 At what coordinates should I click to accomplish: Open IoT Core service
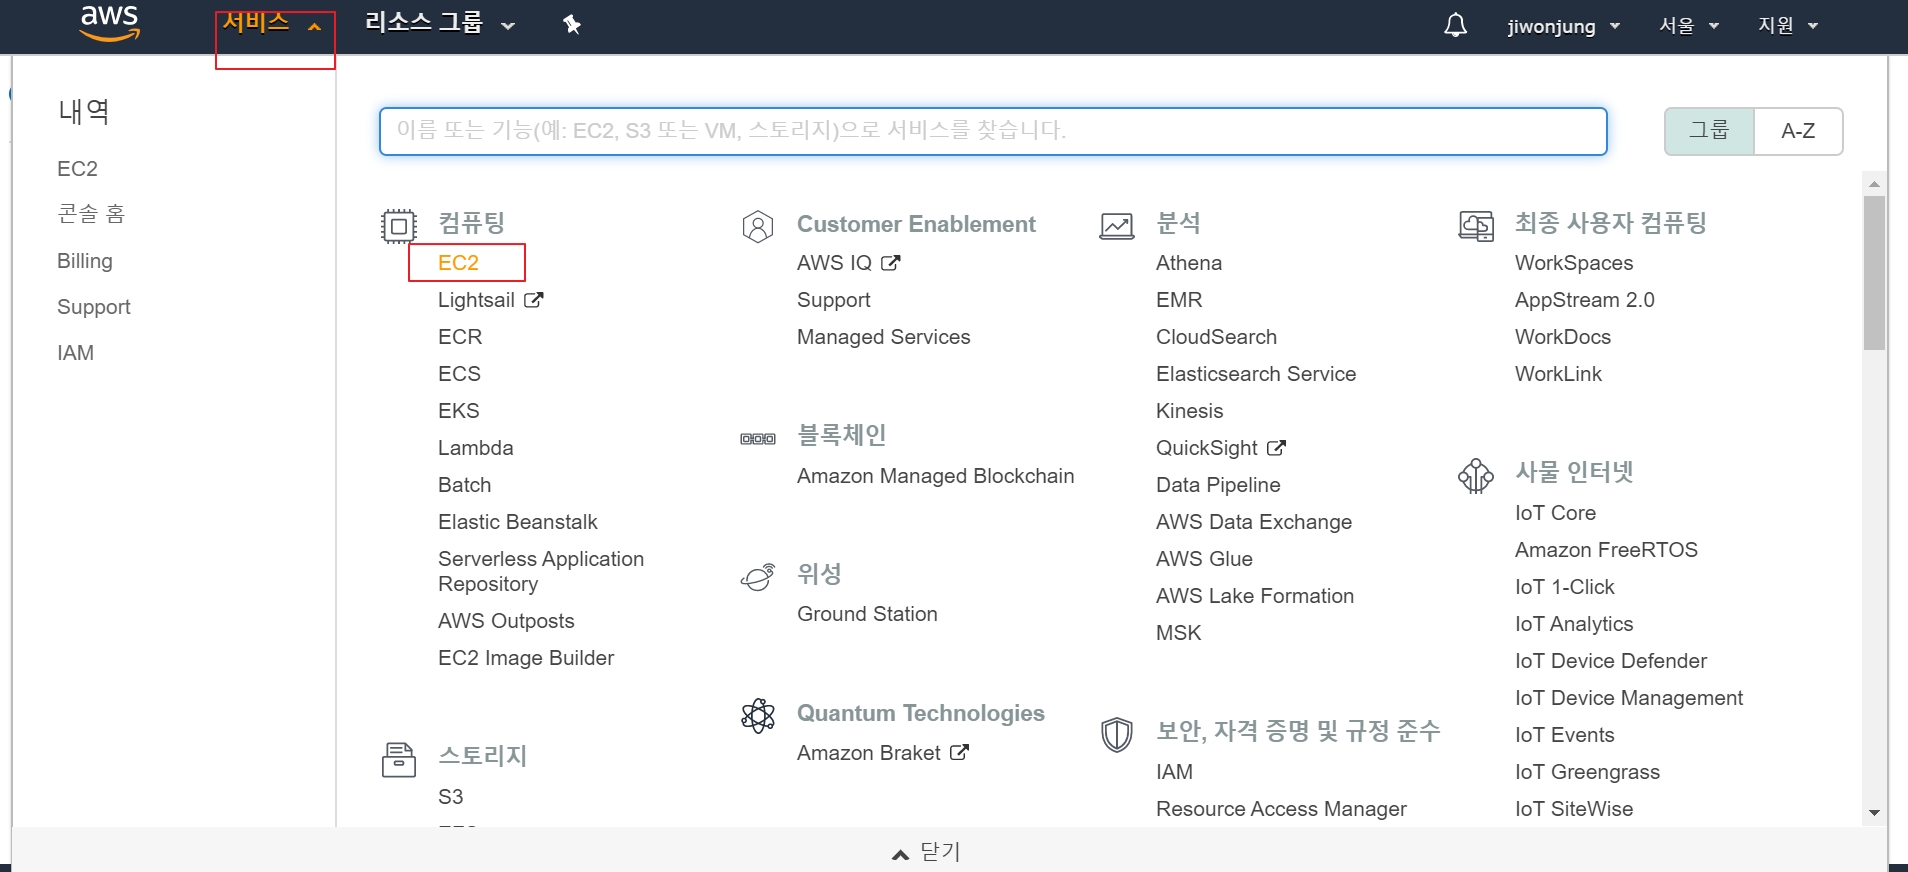[1555, 513]
